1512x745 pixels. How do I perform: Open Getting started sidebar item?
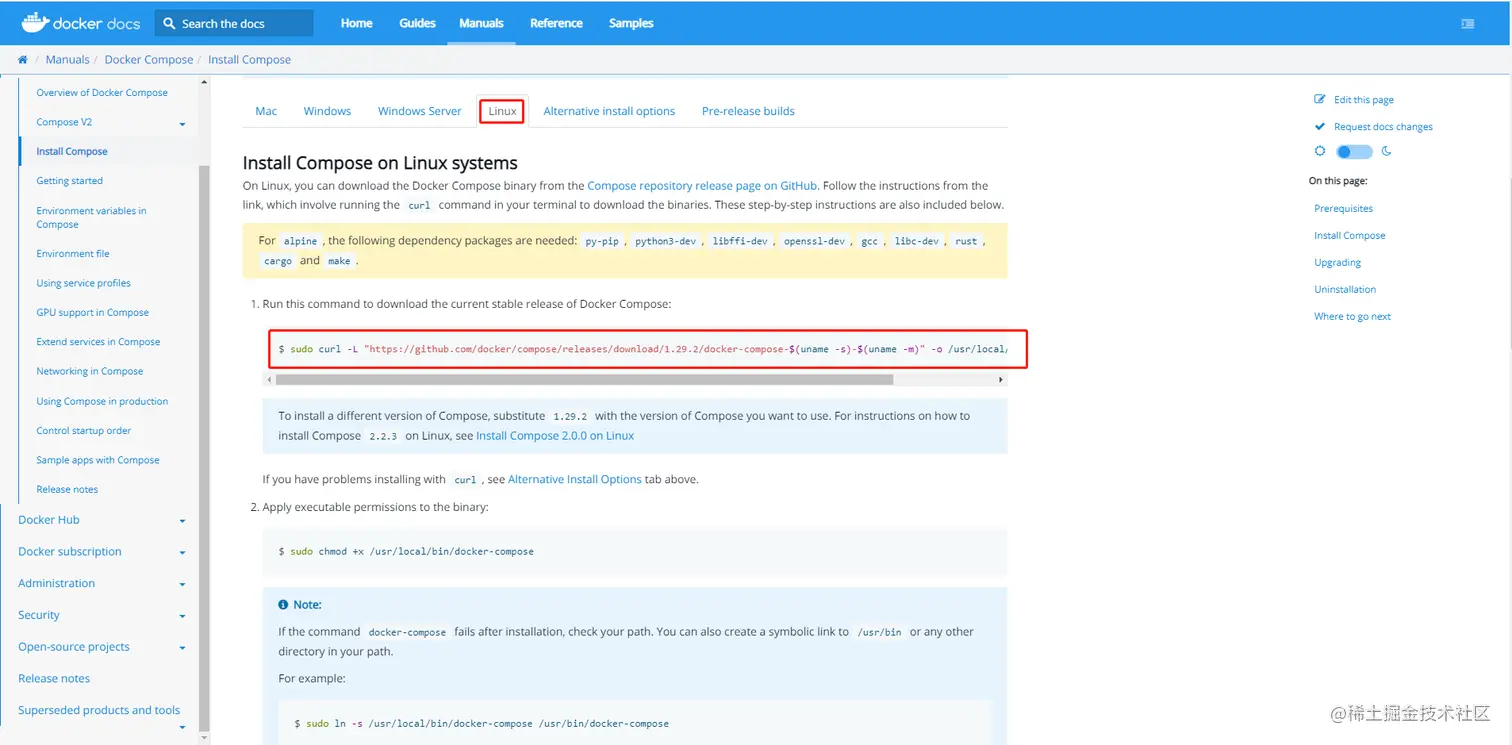[x=69, y=181]
